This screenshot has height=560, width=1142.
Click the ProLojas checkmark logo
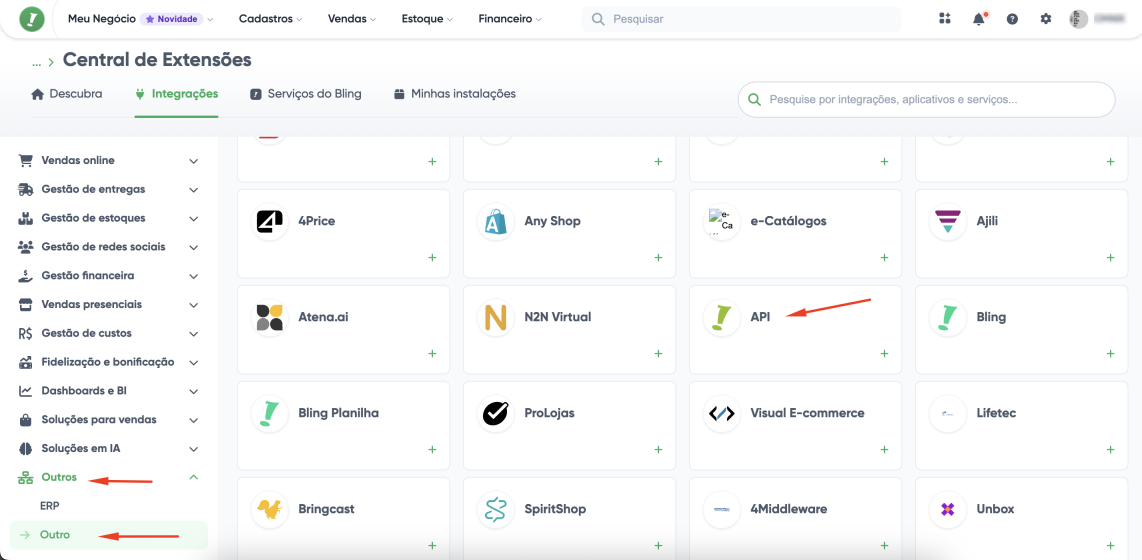(x=495, y=414)
